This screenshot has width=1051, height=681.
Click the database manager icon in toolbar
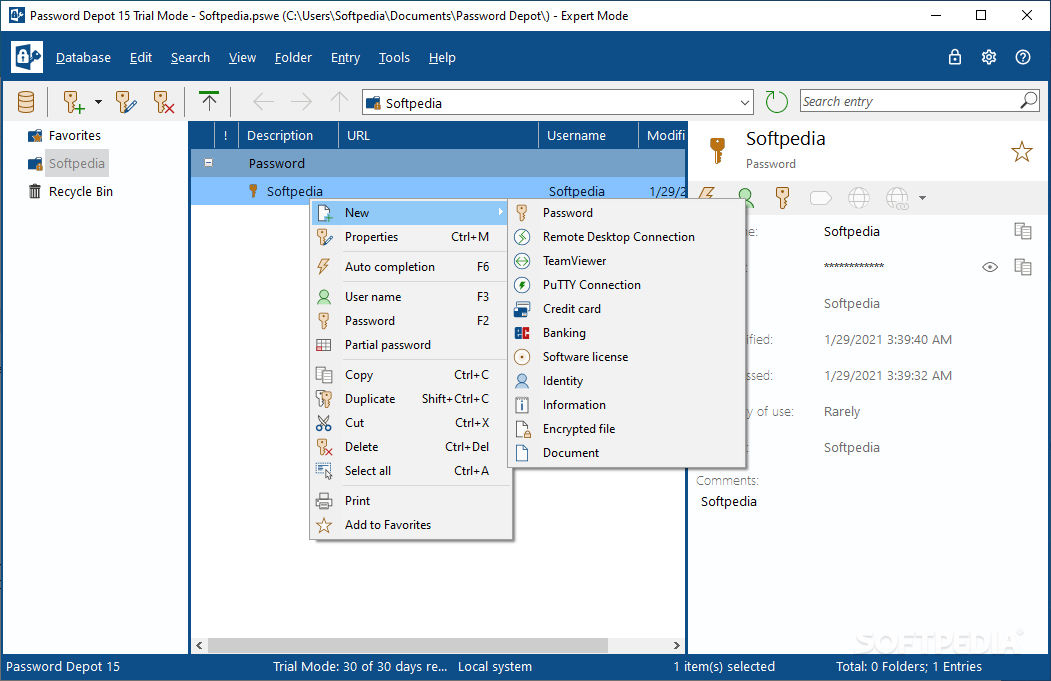click(26, 102)
